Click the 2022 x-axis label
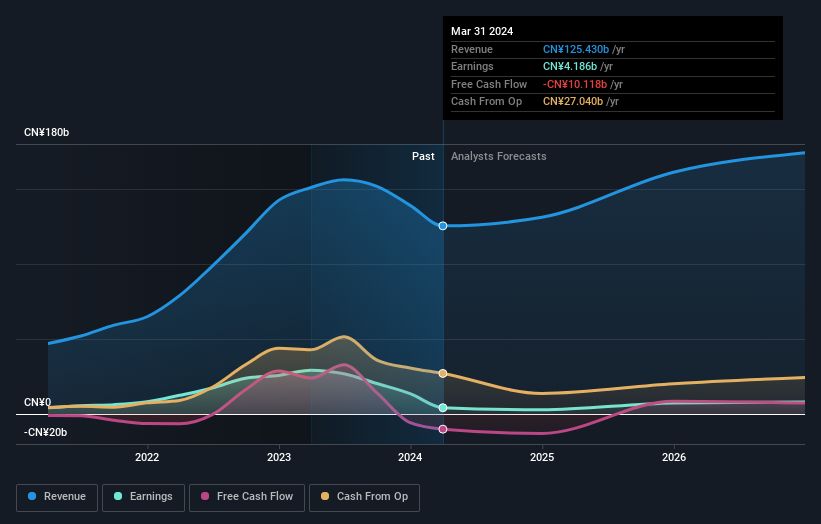The width and height of the screenshot is (821, 524). pyautogui.click(x=147, y=457)
